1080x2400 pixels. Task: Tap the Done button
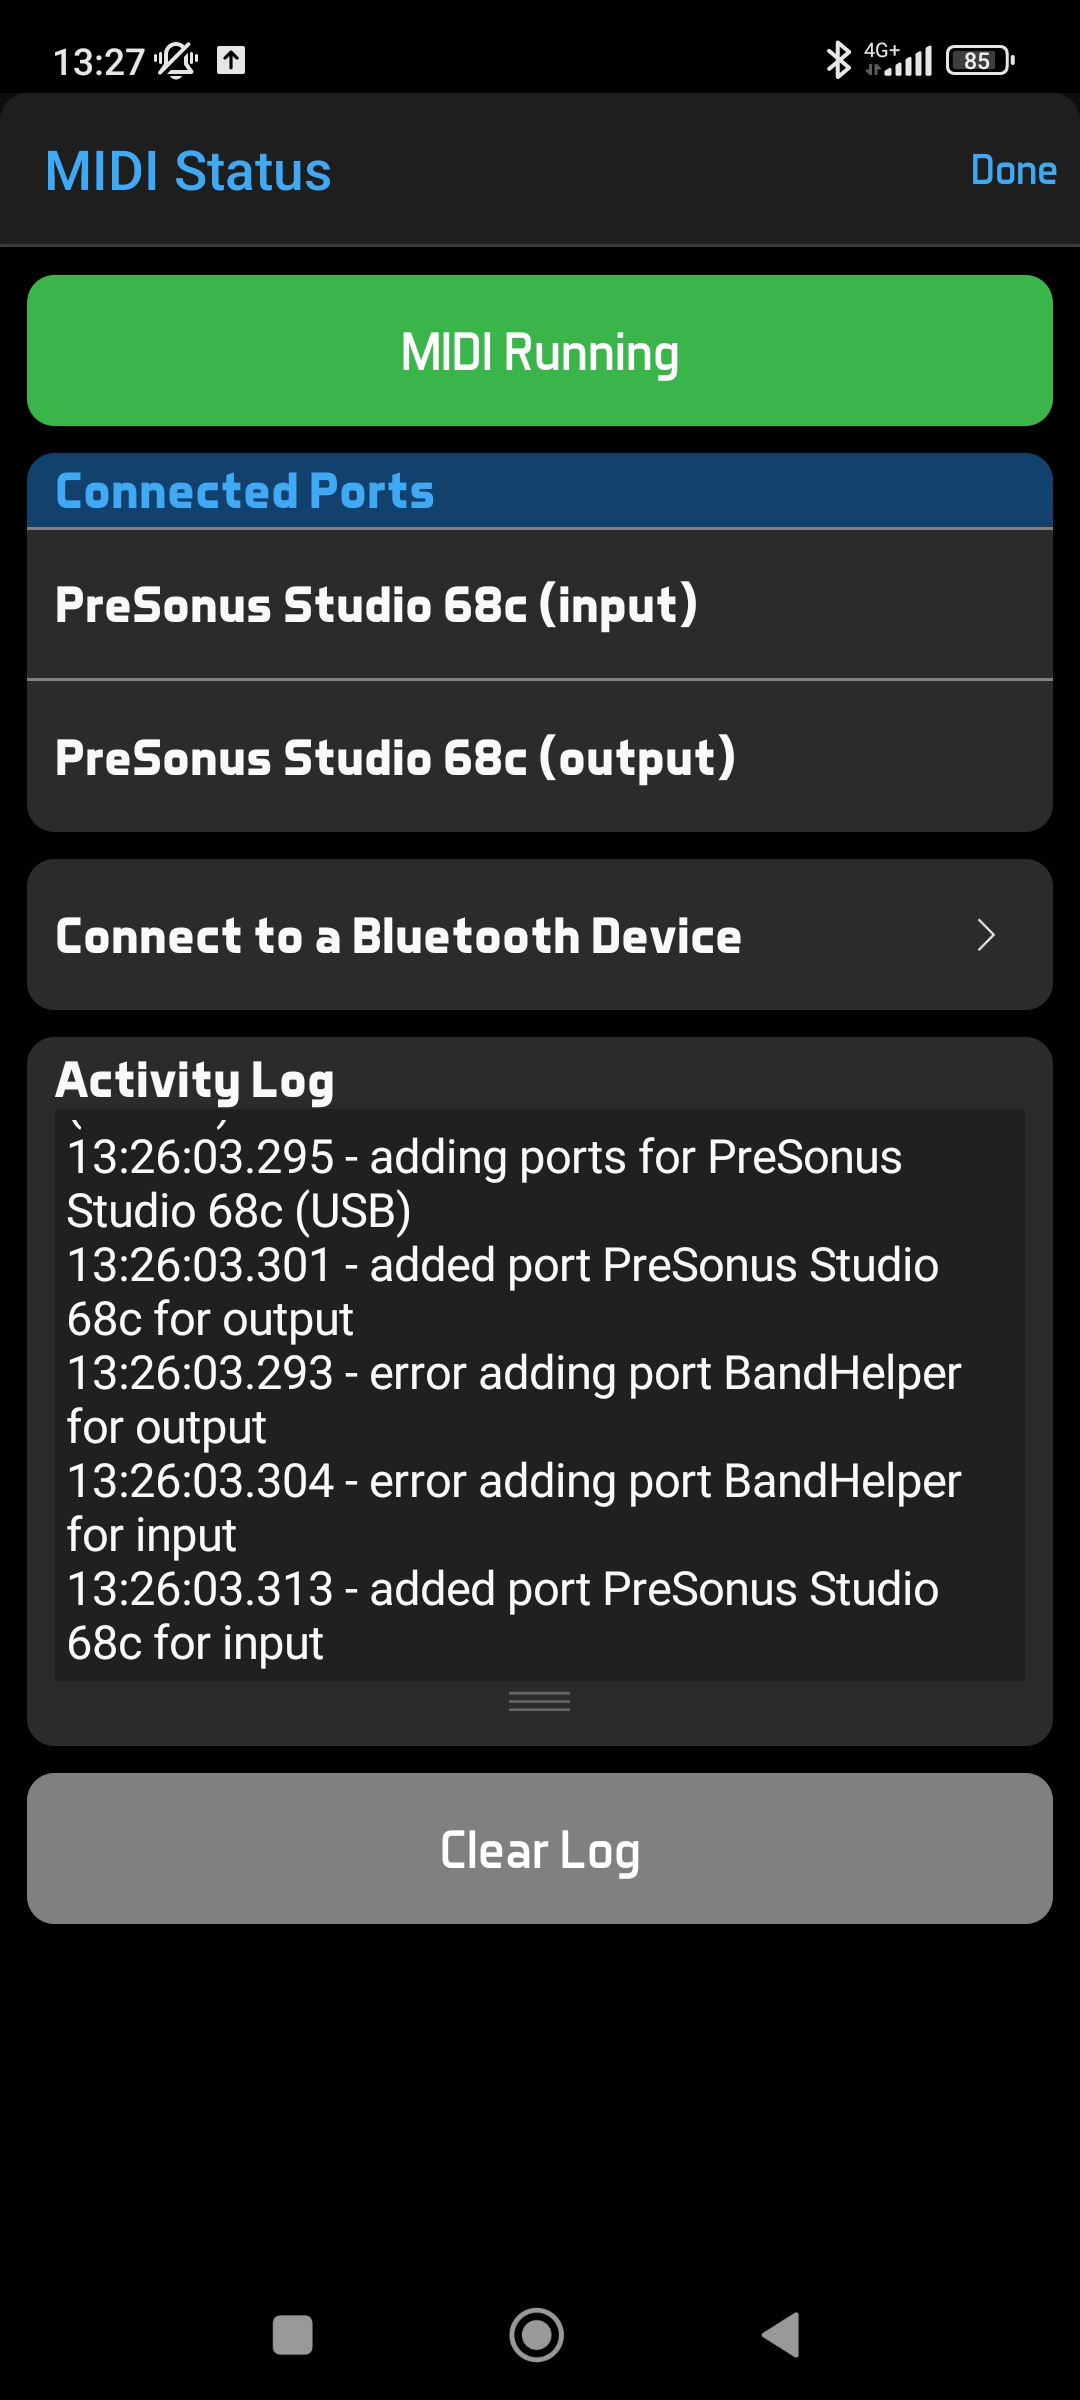[x=1013, y=171]
